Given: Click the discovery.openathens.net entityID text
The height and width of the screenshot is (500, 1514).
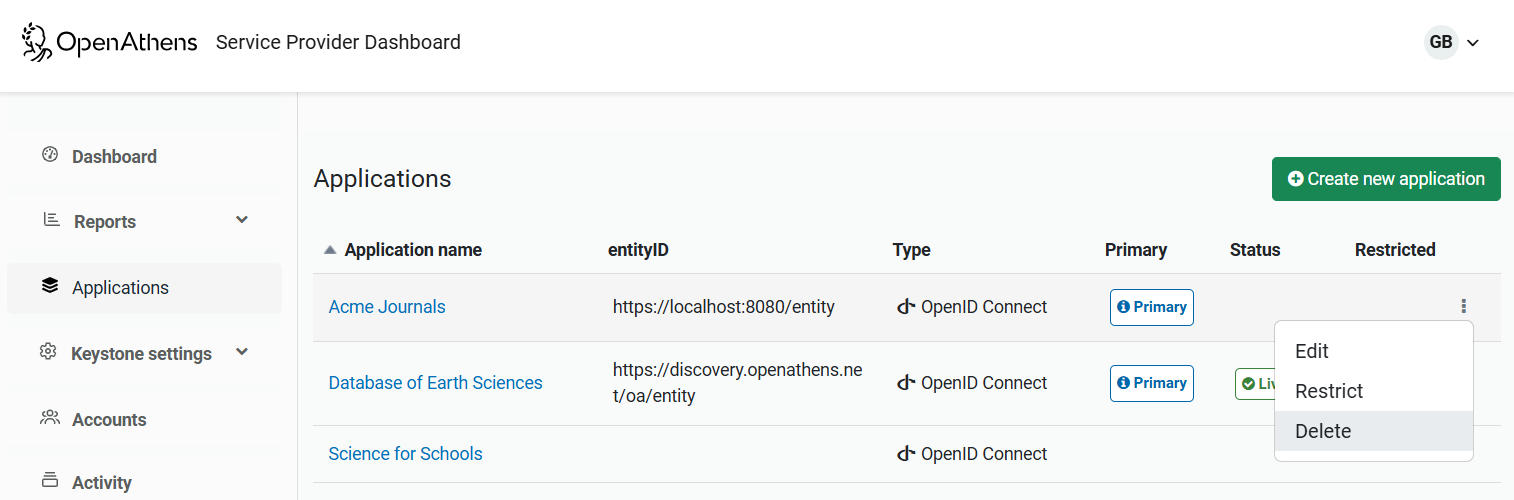Looking at the screenshot, I should point(738,383).
